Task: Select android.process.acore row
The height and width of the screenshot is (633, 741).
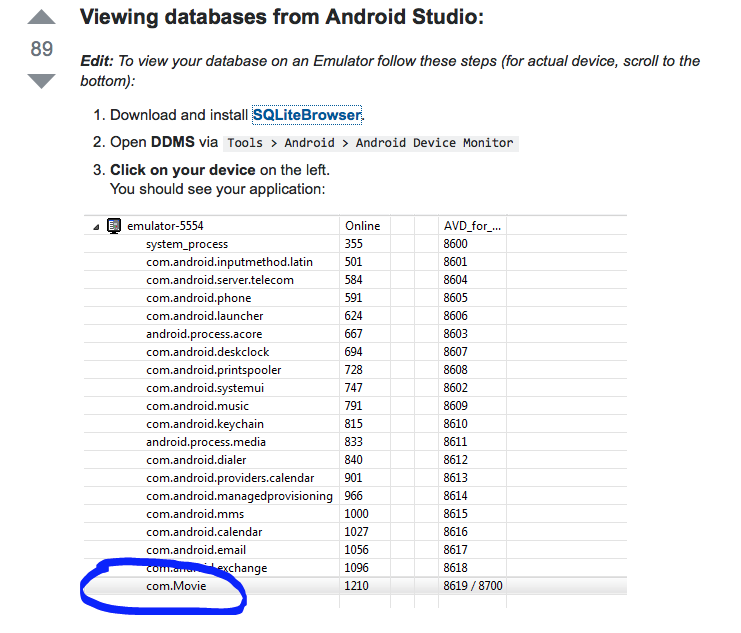Action: coord(355,334)
